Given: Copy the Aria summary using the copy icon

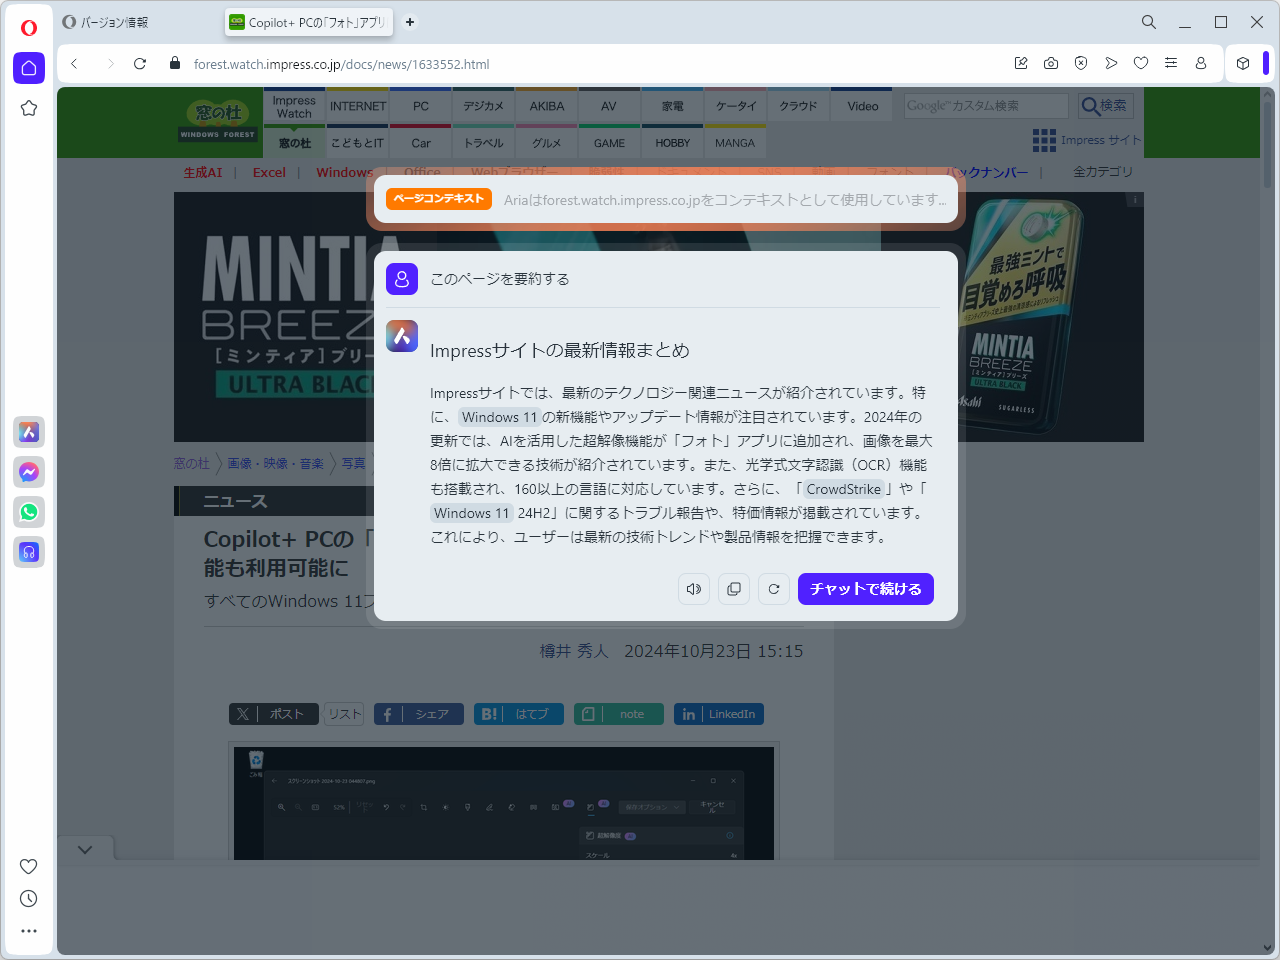Looking at the screenshot, I should [x=734, y=589].
